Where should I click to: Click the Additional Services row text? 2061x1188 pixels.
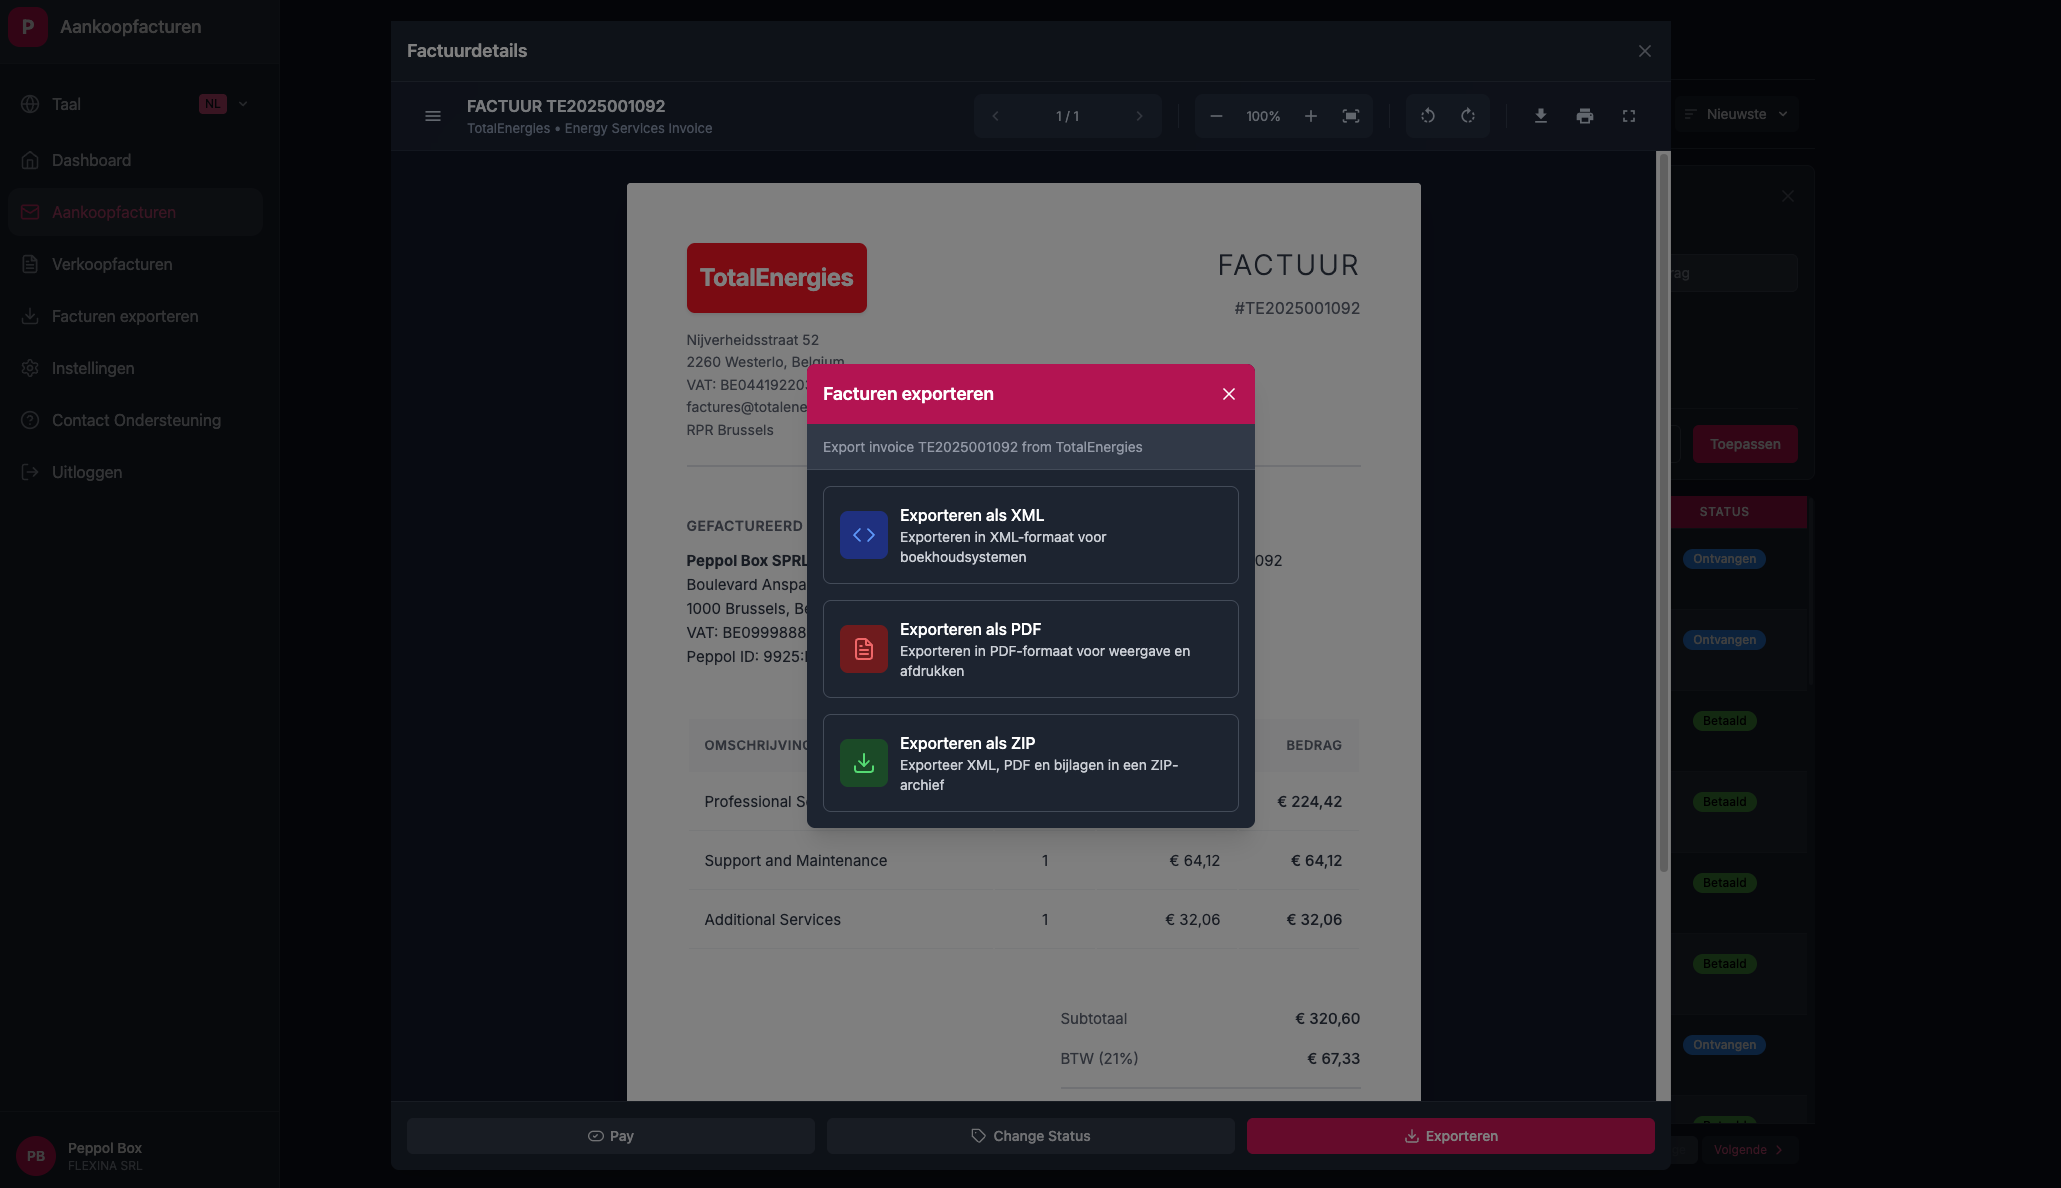pos(772,920)
